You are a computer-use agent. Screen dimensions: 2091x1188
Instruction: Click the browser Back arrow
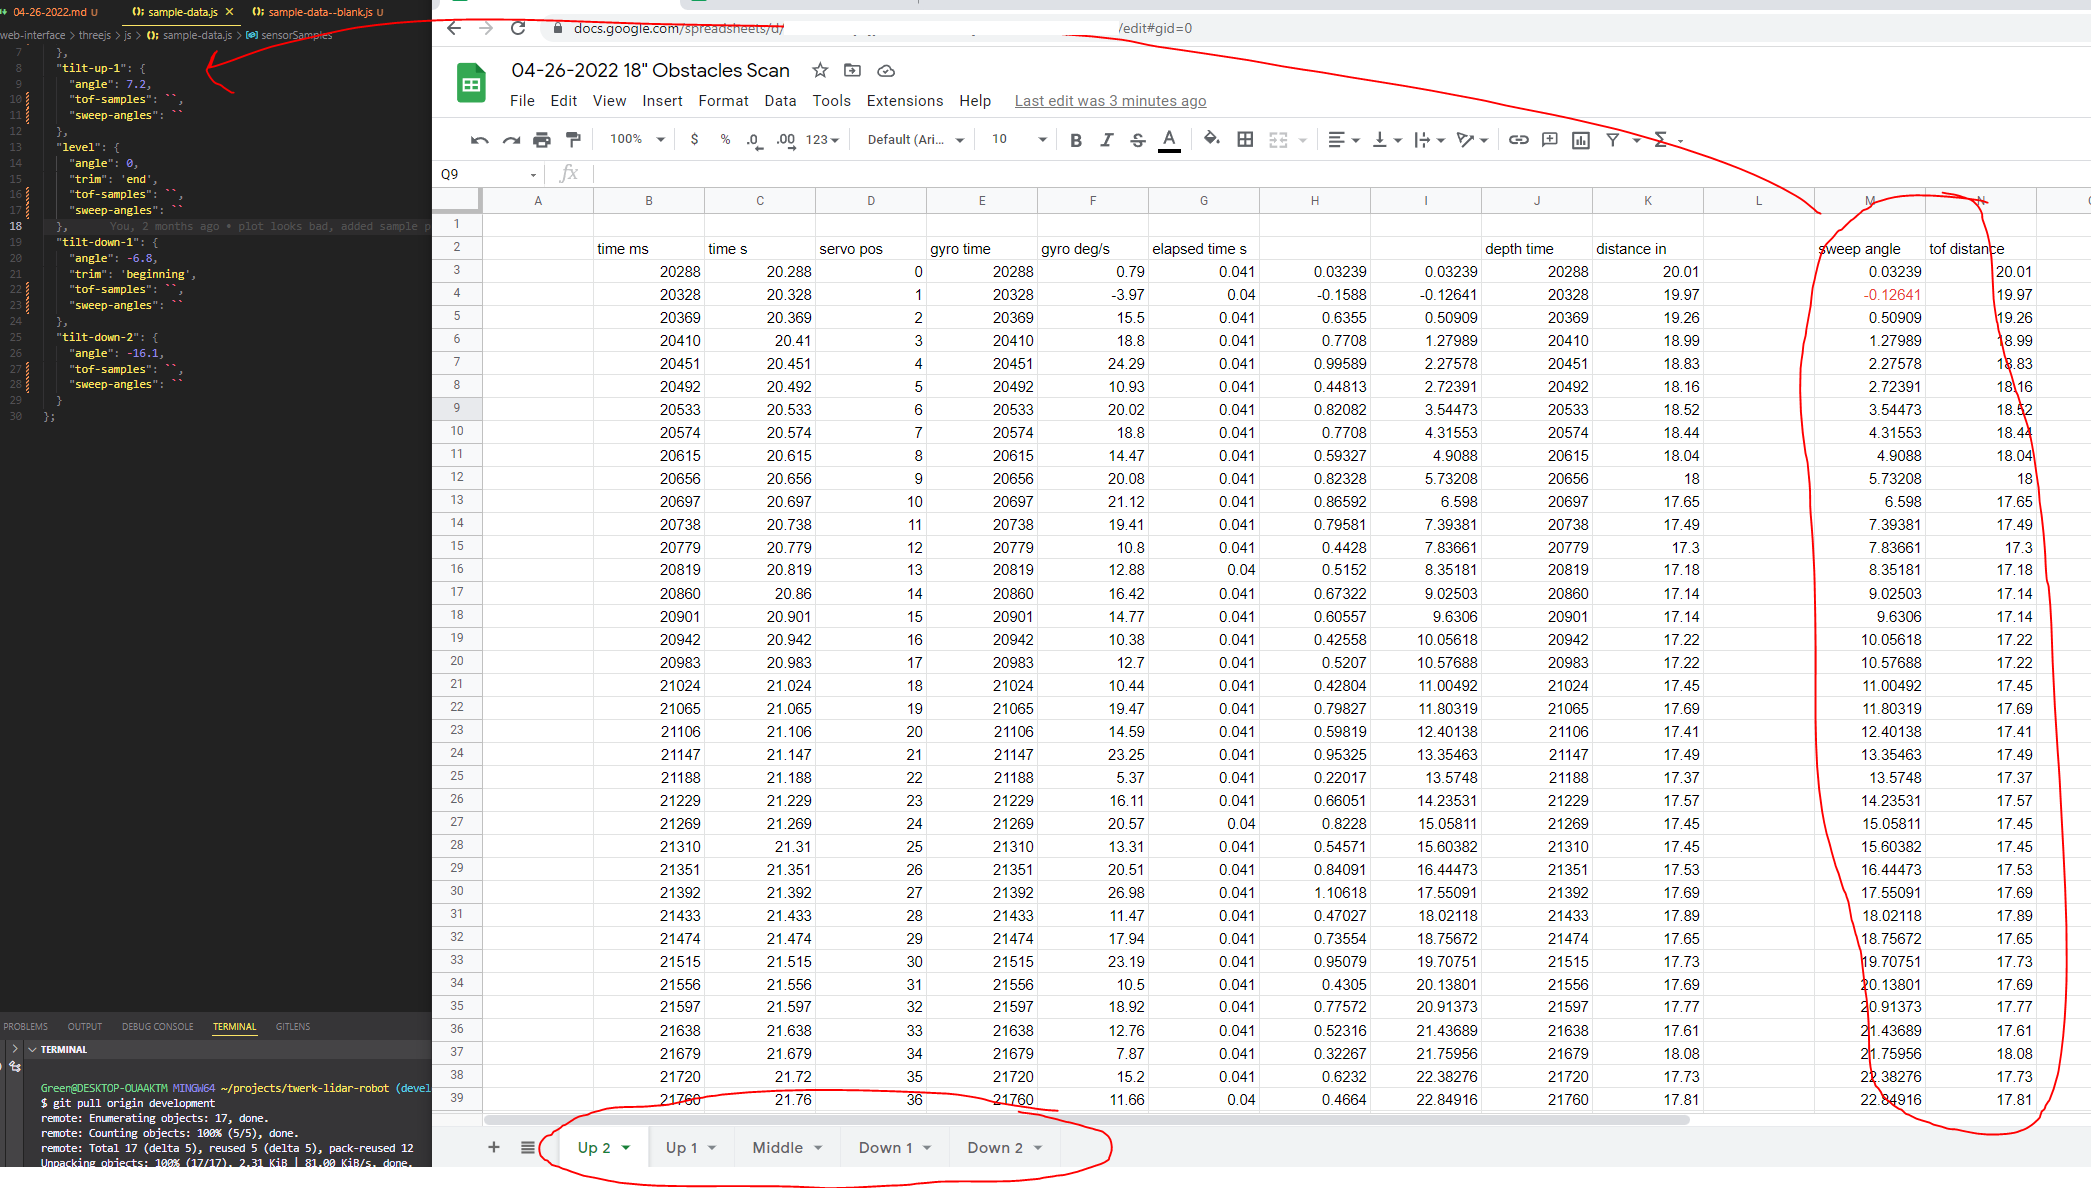coord(454,28)
